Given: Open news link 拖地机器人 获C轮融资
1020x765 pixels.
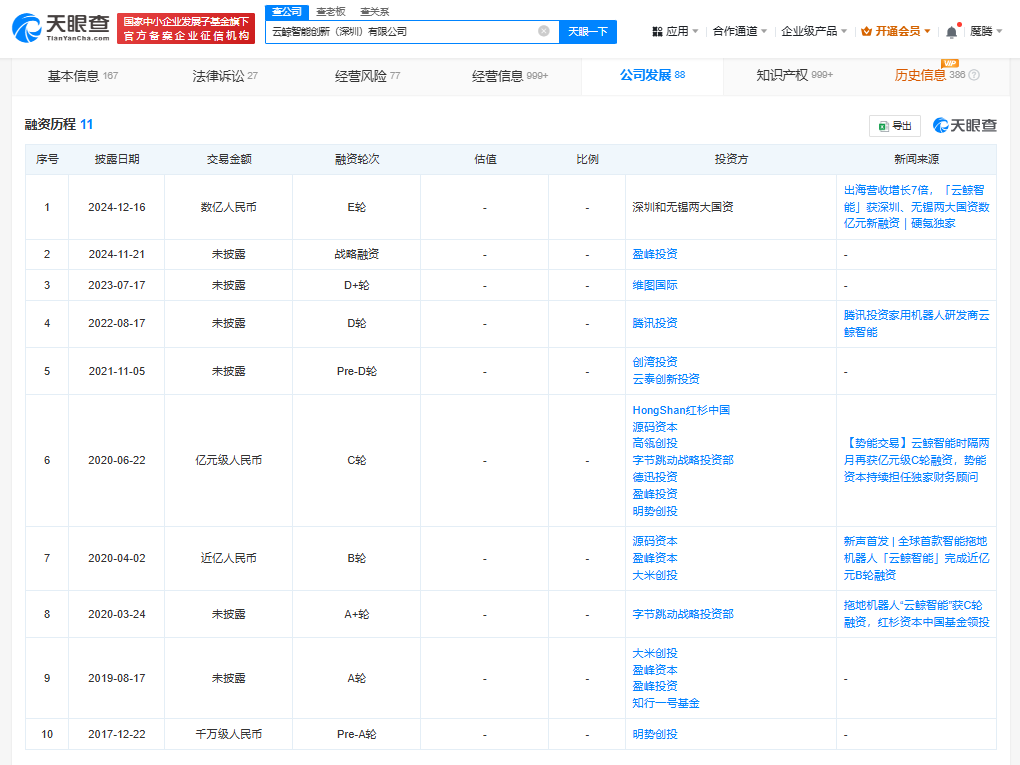Looking at the screenshot, I should [x=917, y=613].
